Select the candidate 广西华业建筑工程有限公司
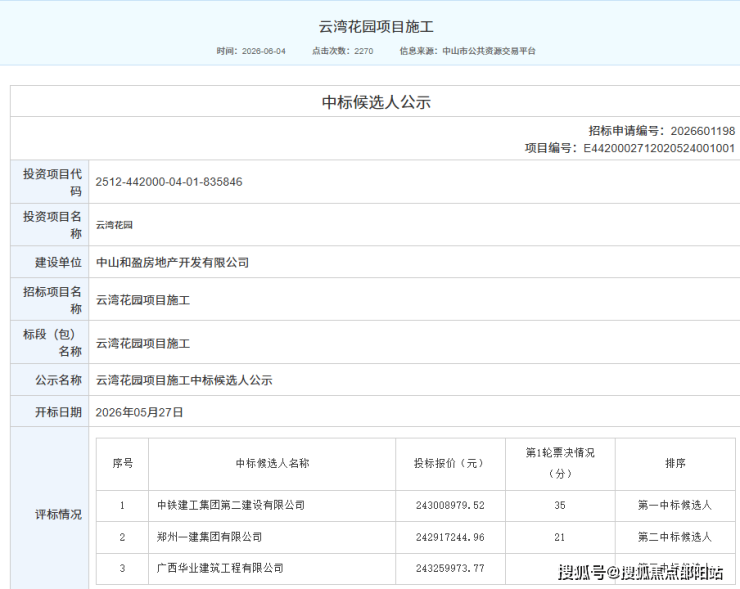 tap(220, 568)
